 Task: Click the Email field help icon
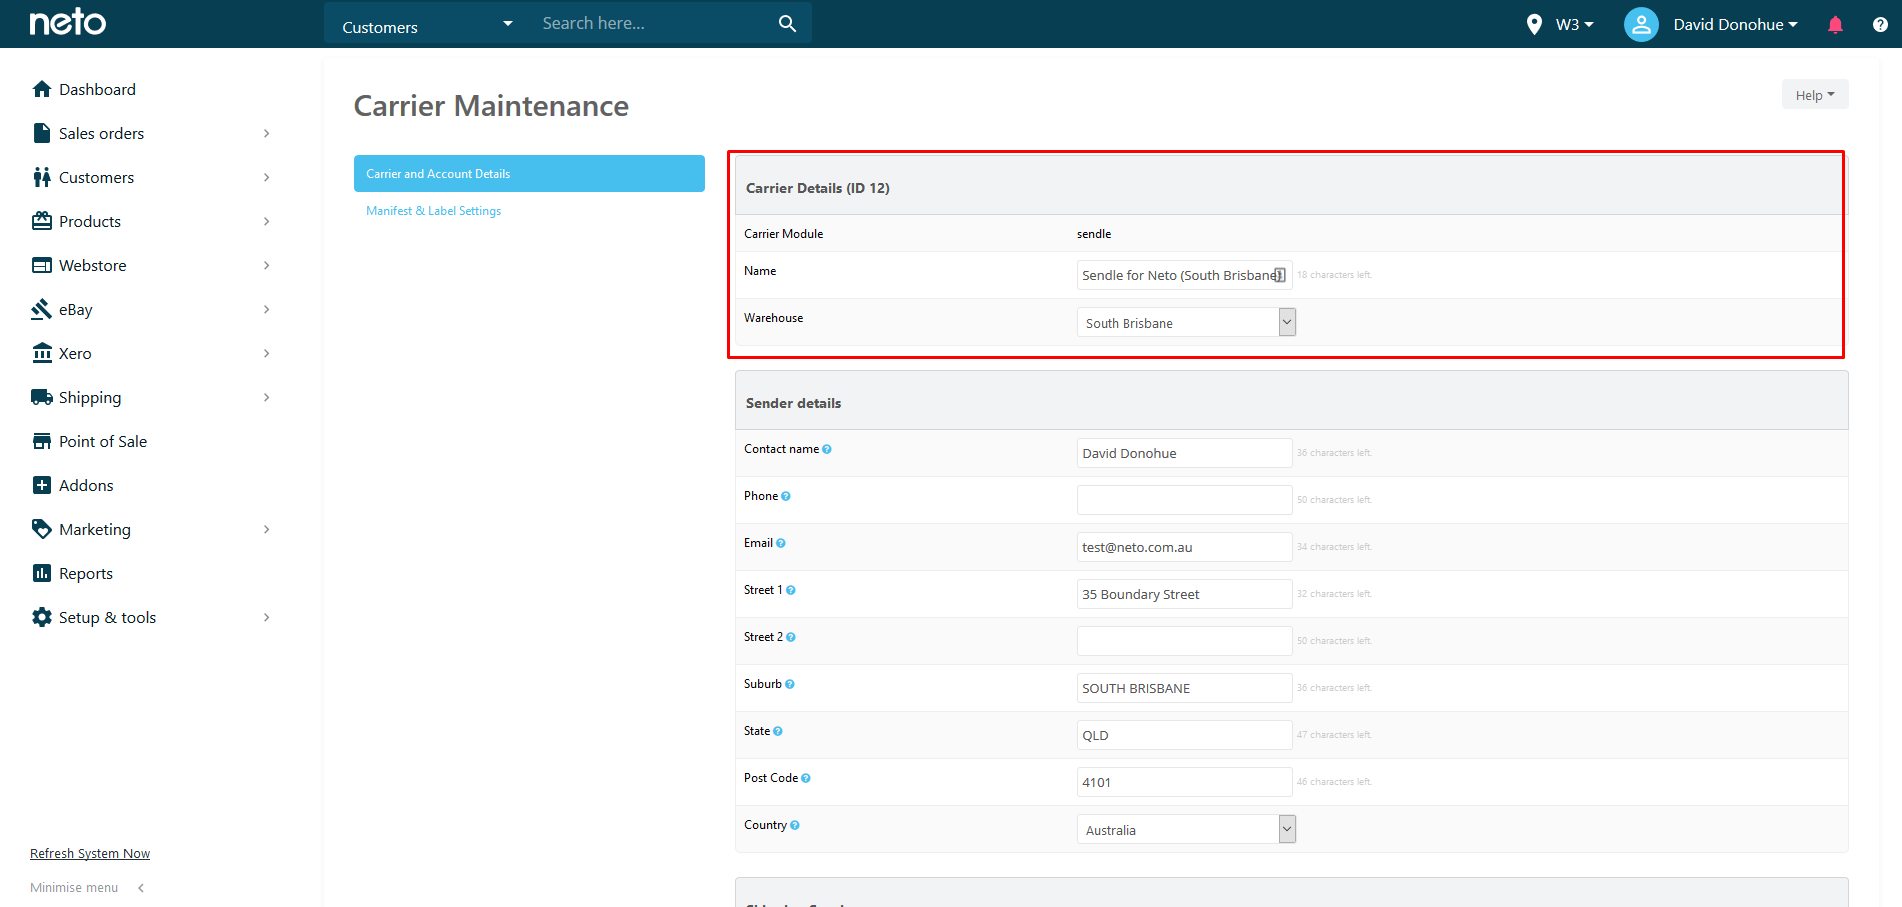(781, 543)
